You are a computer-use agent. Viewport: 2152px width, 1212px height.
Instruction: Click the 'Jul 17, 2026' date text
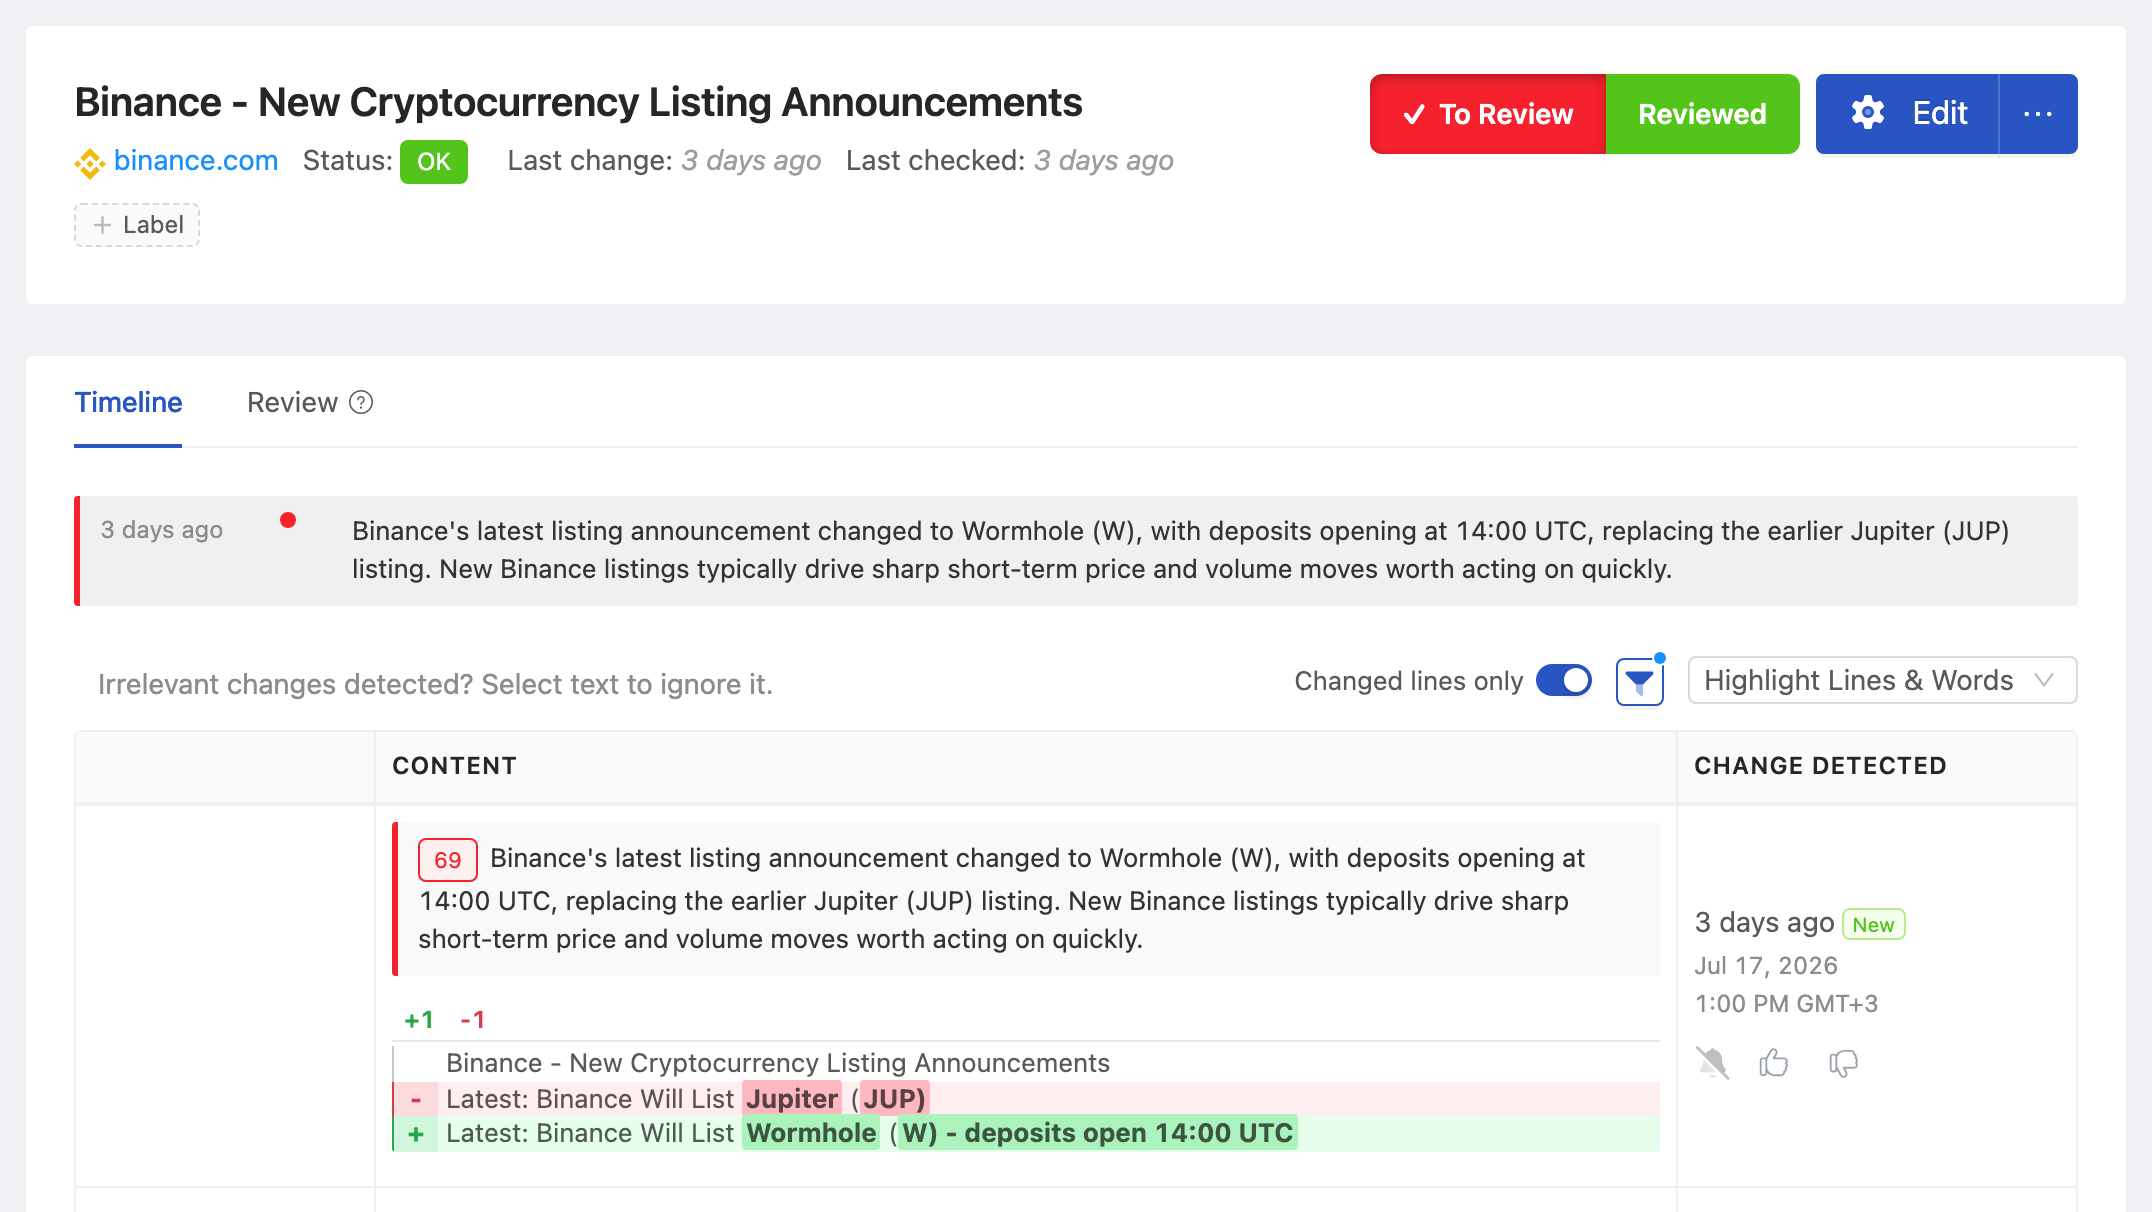[x=1766, y=966]
